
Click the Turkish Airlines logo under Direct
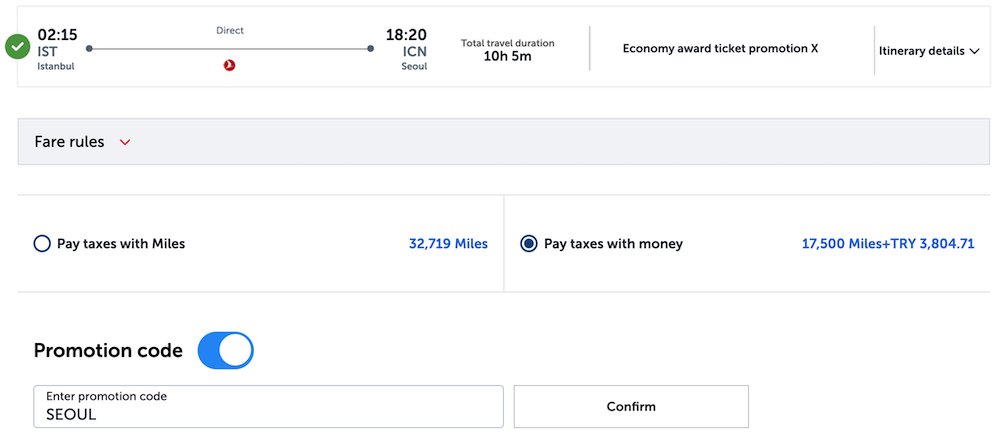point(230,64)
